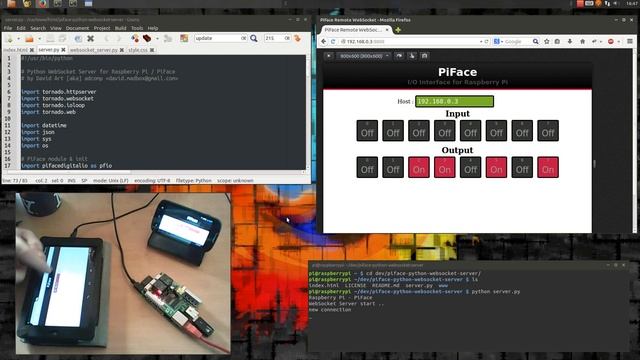Click Geany's Reload file icon

pyautogui.click(x=78, y=38)
